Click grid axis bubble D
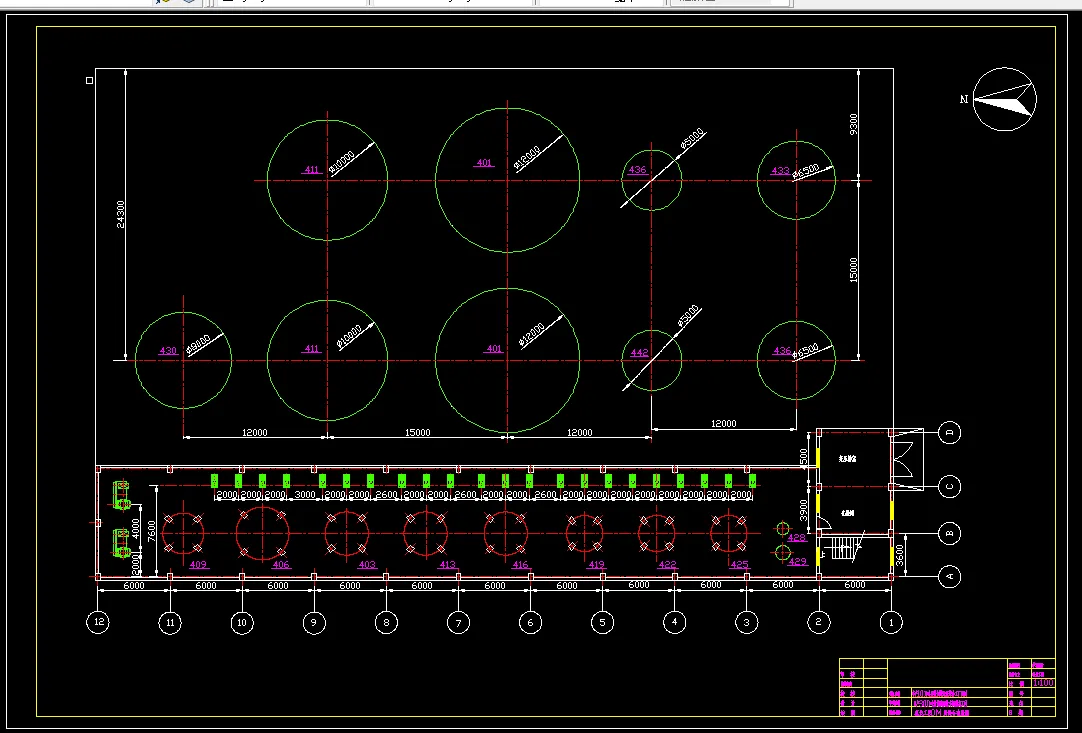This screenshot has width=1082, height=733. [950, 433]
